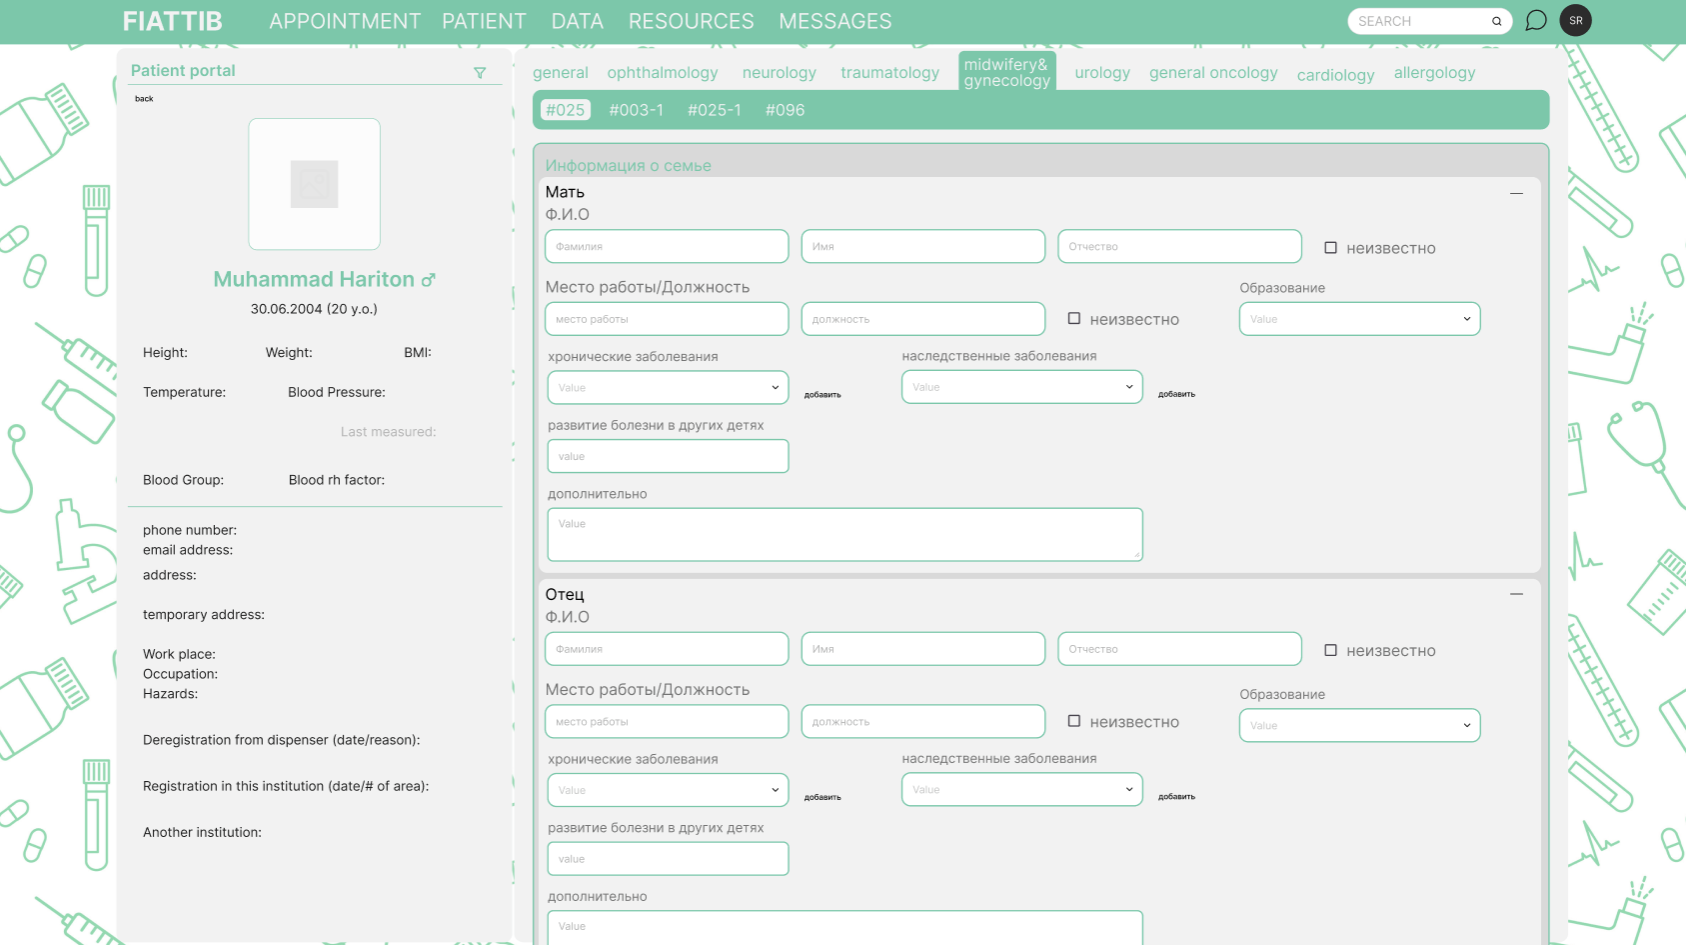
Task: Open the DATA menu
Action: click(x=577, y=21)
